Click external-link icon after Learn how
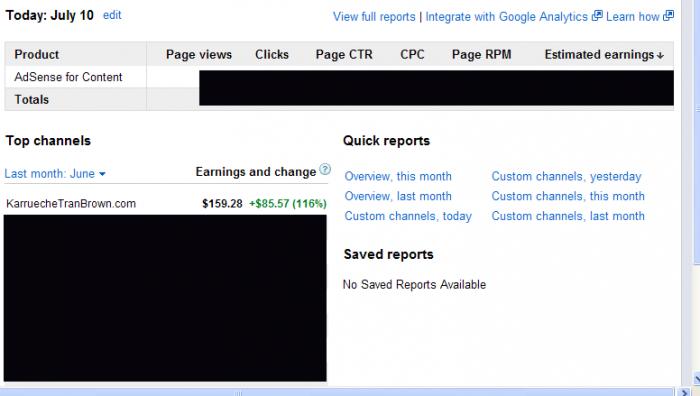The height and width of the screenshot is (396, 700). 668,16
